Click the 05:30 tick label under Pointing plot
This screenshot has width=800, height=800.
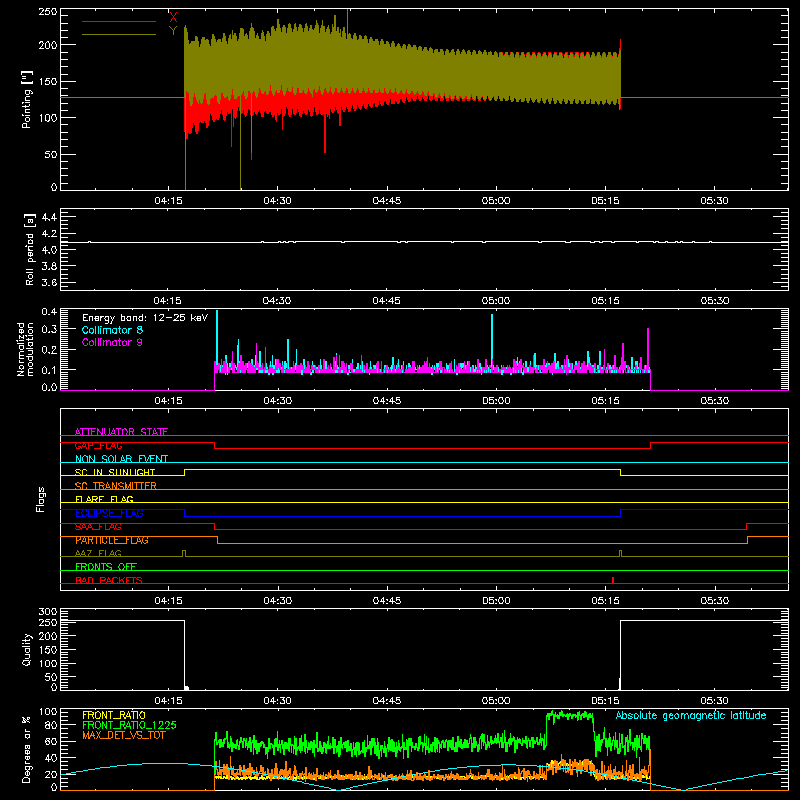tap(714, 201)
